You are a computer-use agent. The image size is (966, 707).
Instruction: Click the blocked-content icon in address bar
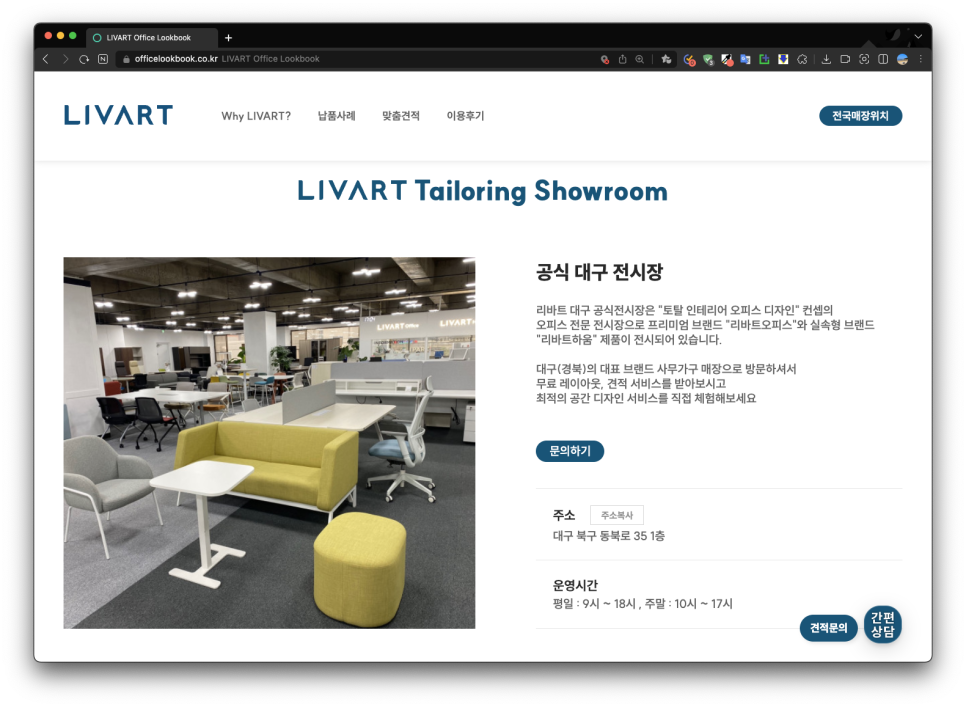pyautogui.click(x=605, y=59)
